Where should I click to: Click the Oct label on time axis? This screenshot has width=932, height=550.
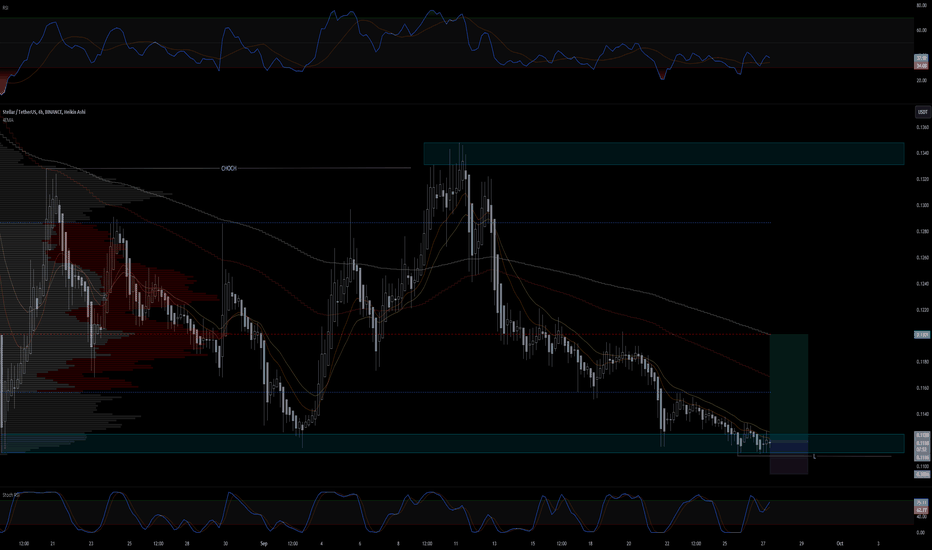[840, 543]
